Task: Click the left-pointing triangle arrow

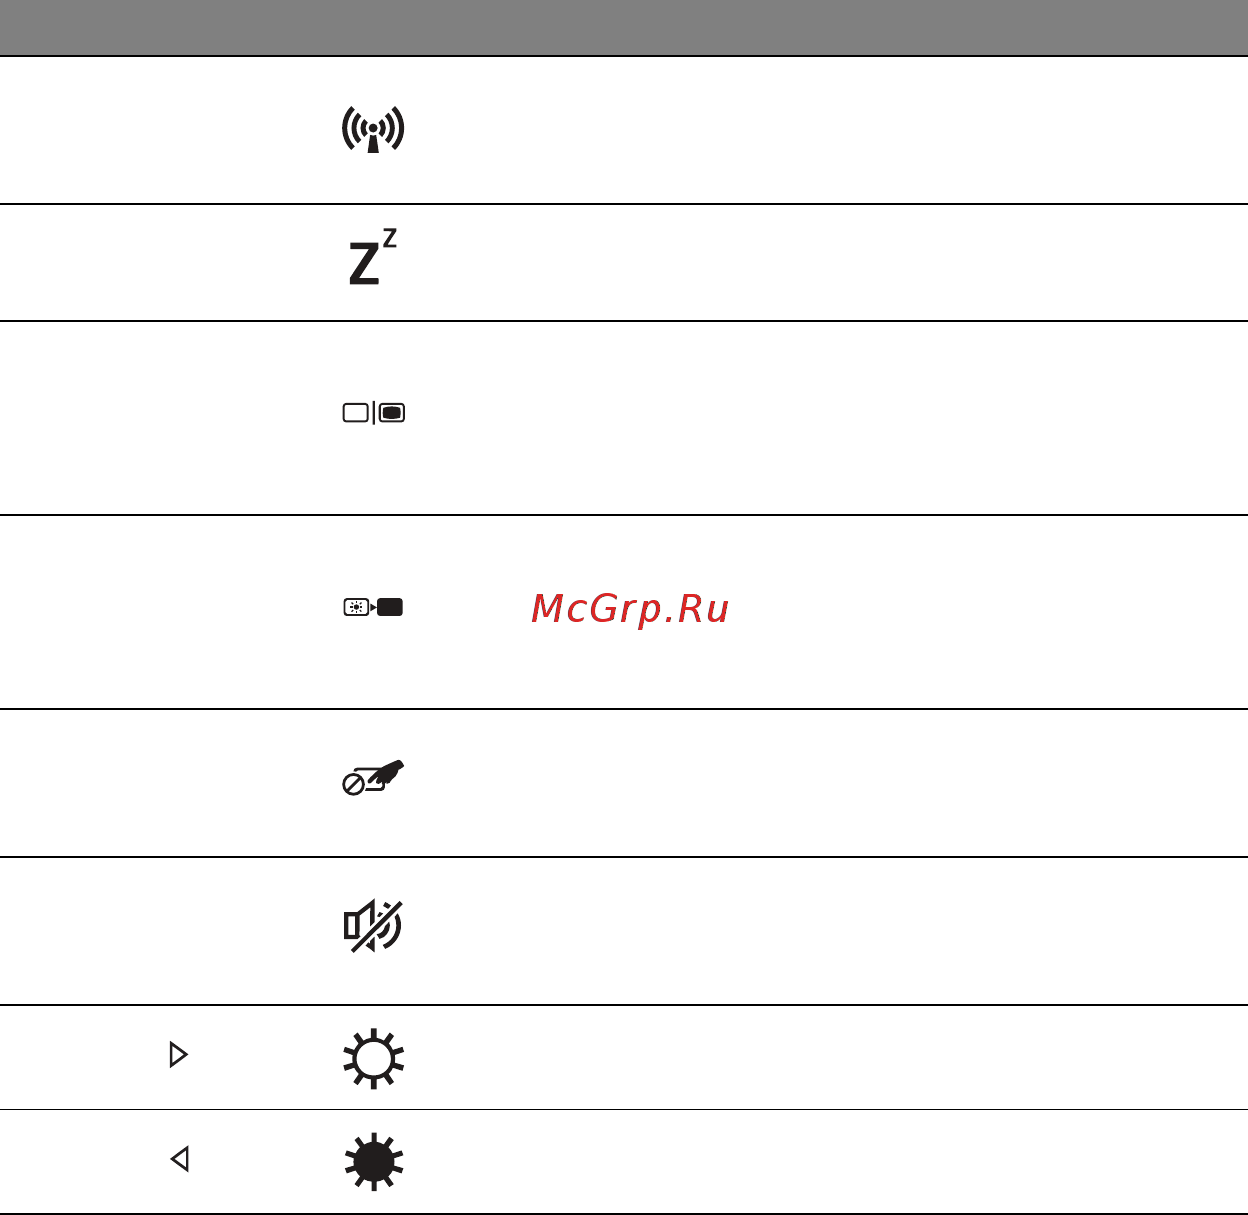Action: coord(180,1159)
